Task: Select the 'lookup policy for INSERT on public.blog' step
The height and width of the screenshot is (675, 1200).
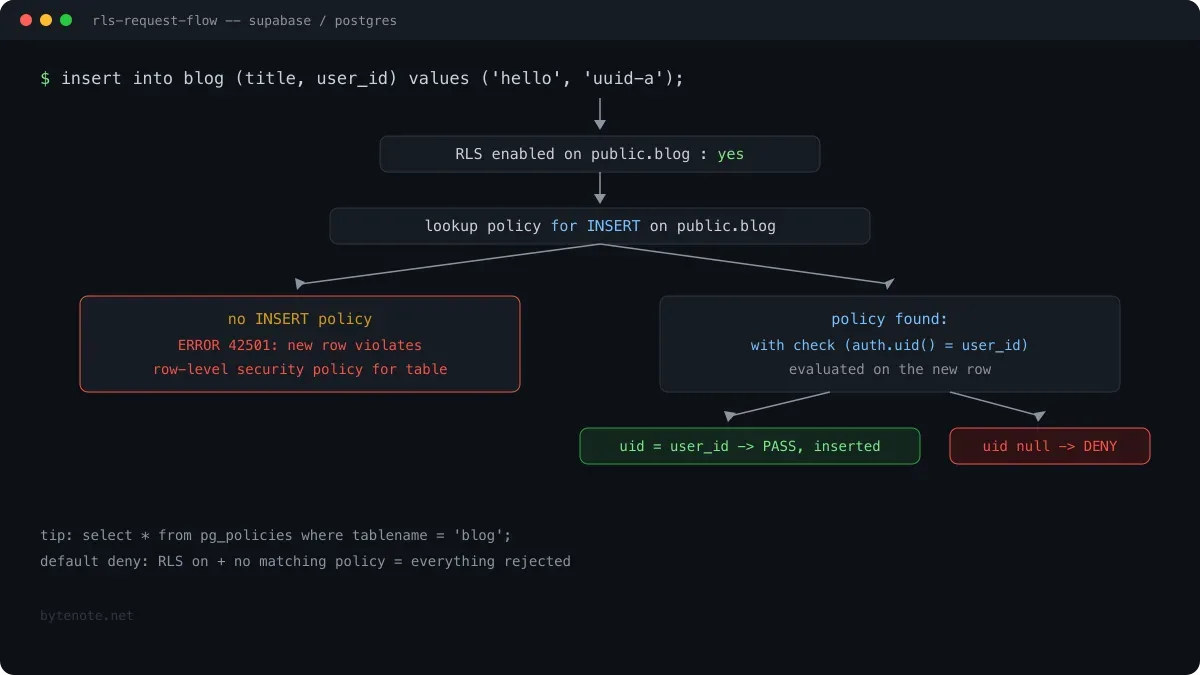Action: [600, 226]
